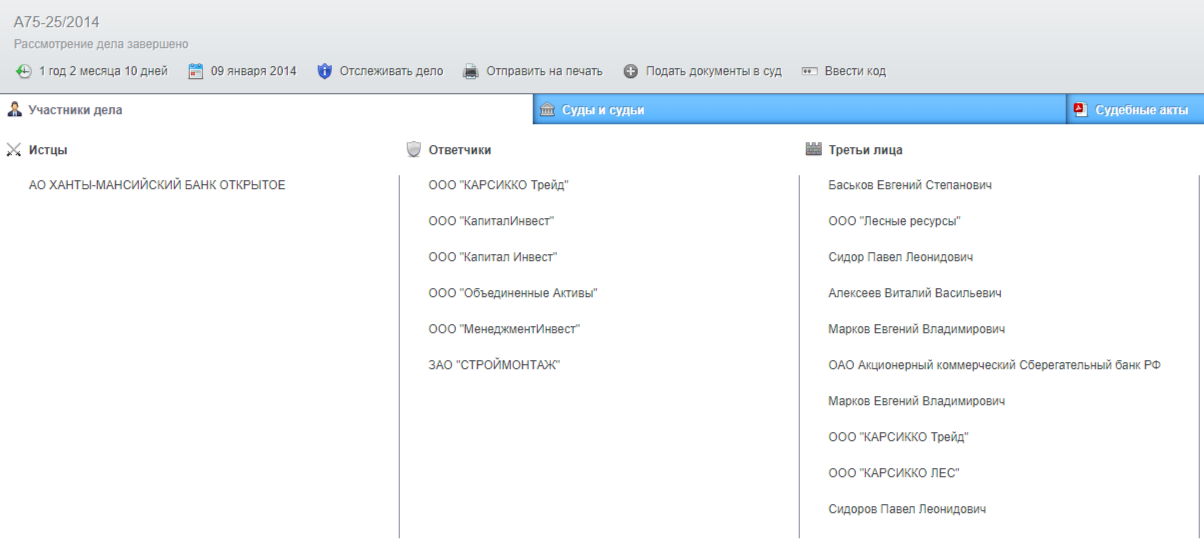Viewport: 1204px width, 548px height.
Task: Select third party ООО "КАРСИККО ЛЕС"
Action: 894,473
